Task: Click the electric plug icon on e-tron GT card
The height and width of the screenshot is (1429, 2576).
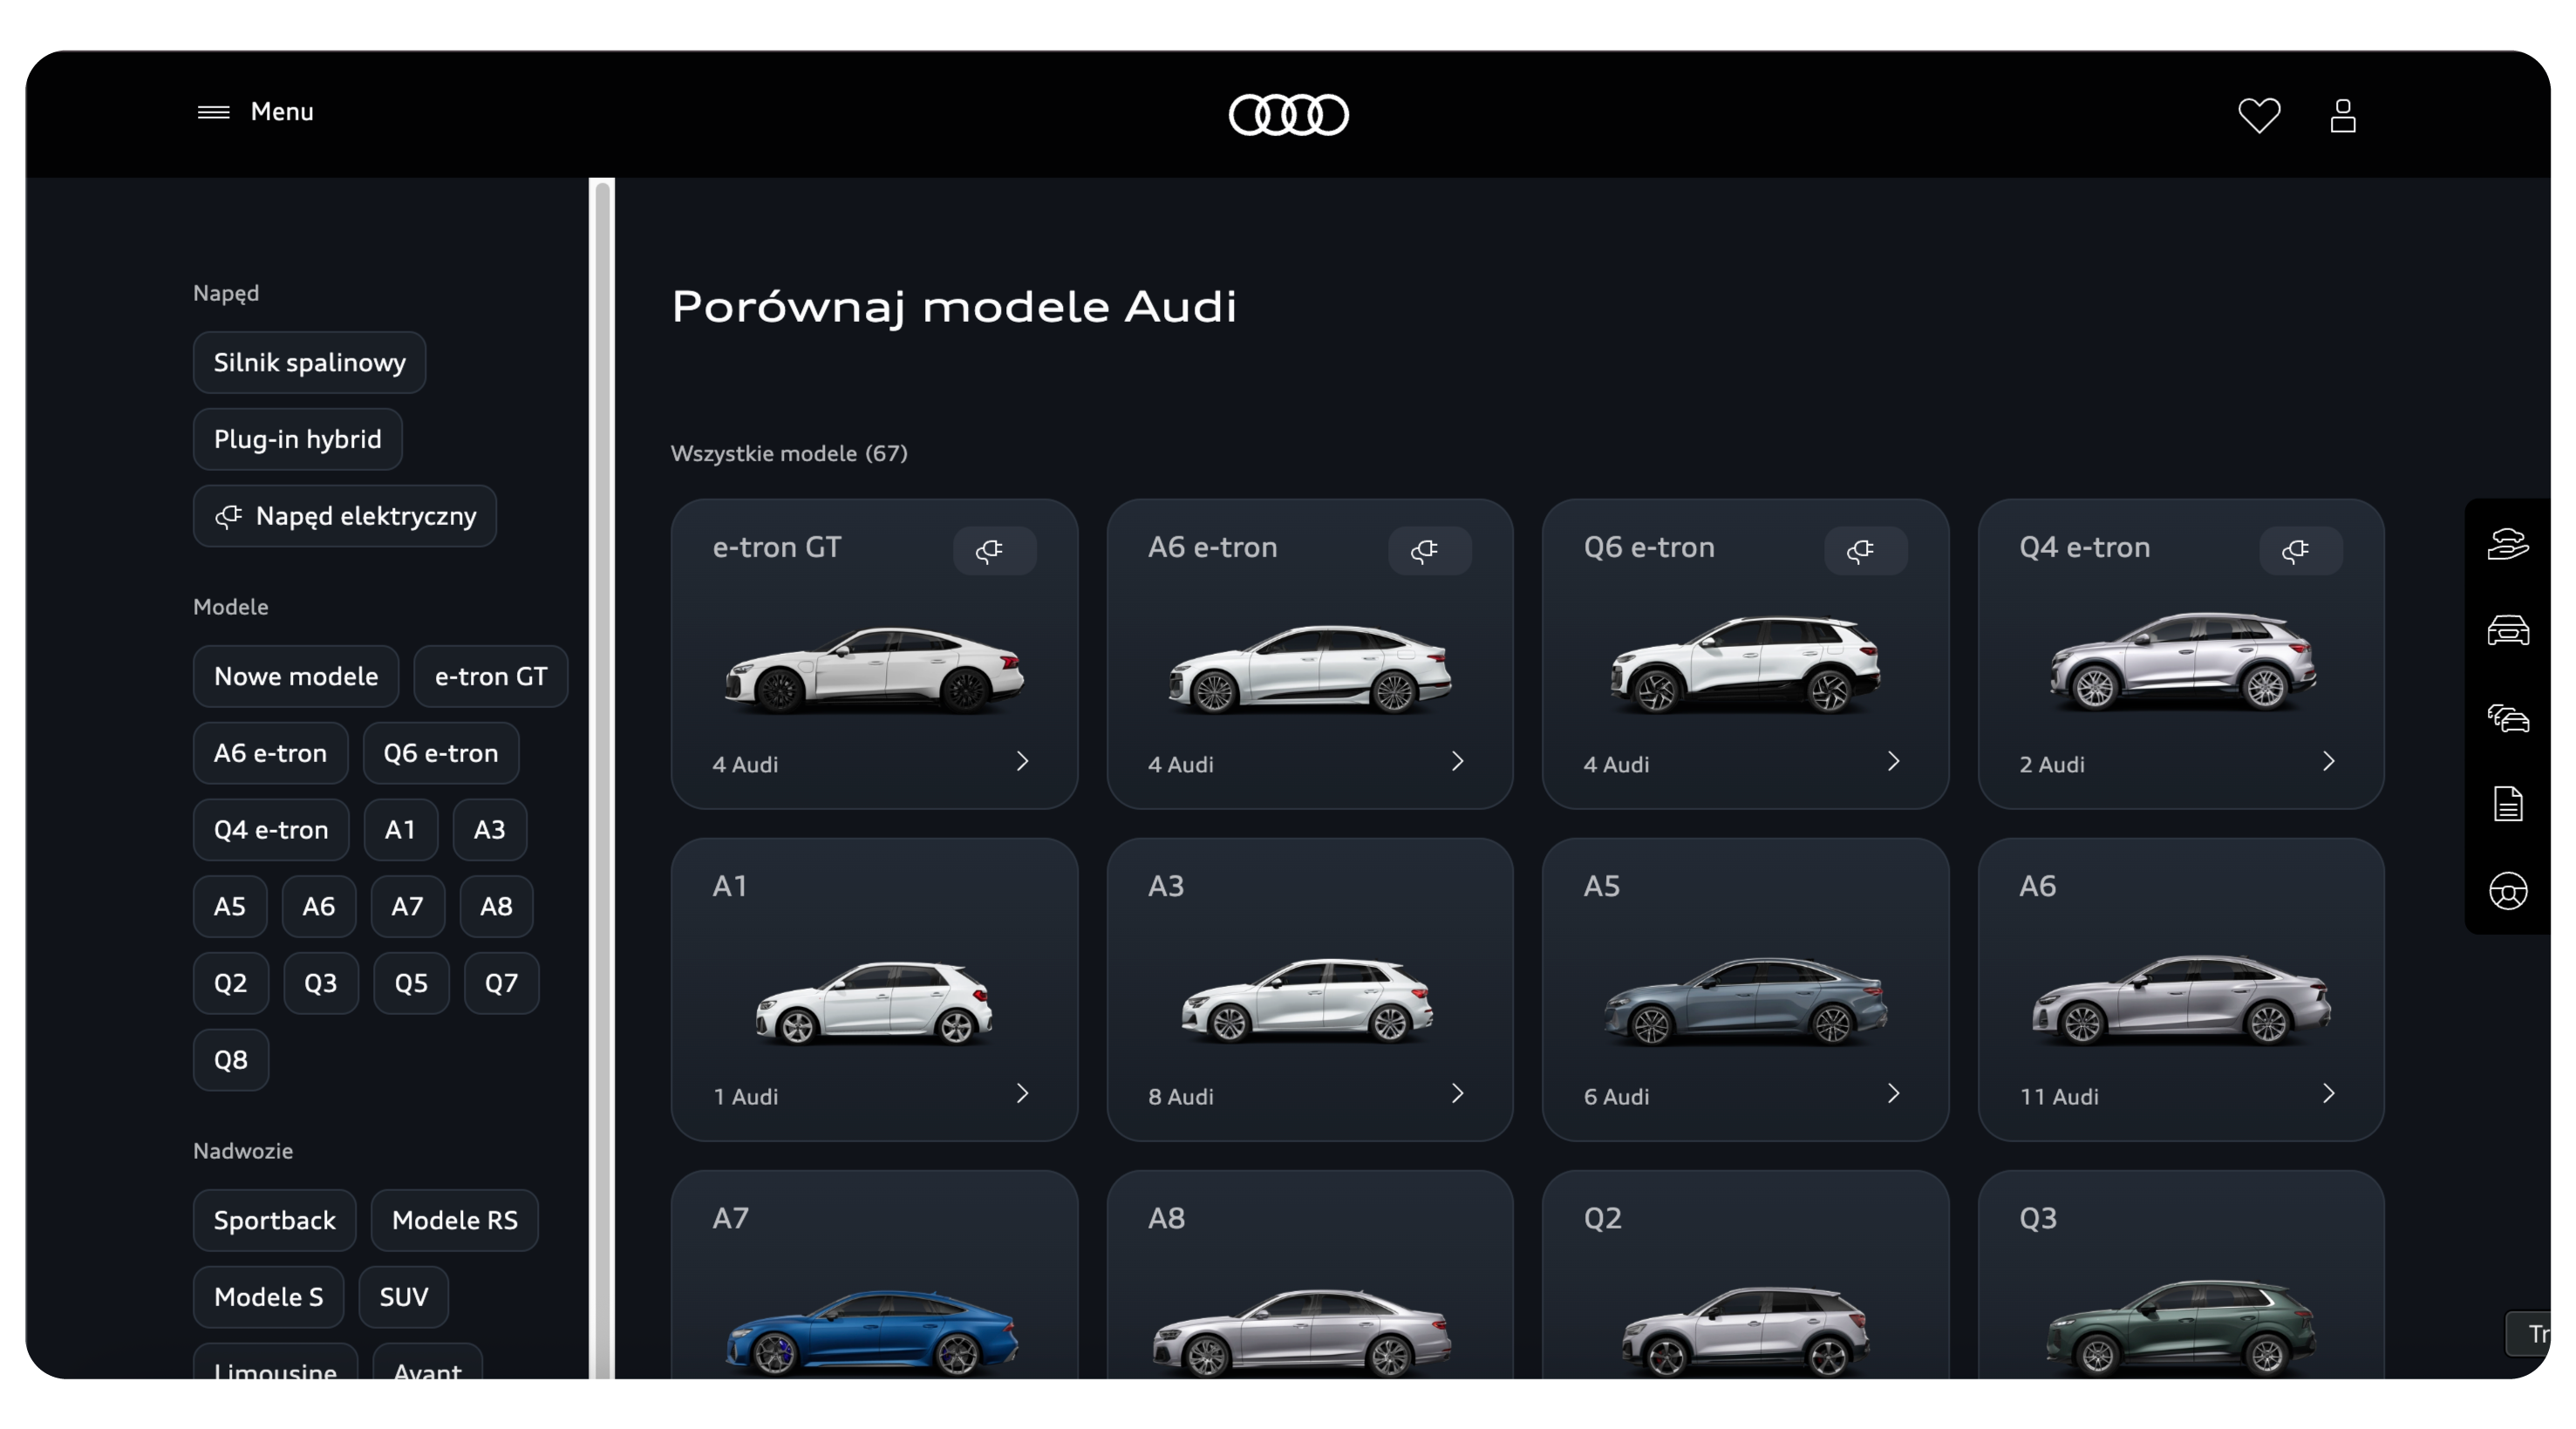Action: coord(993,551)
